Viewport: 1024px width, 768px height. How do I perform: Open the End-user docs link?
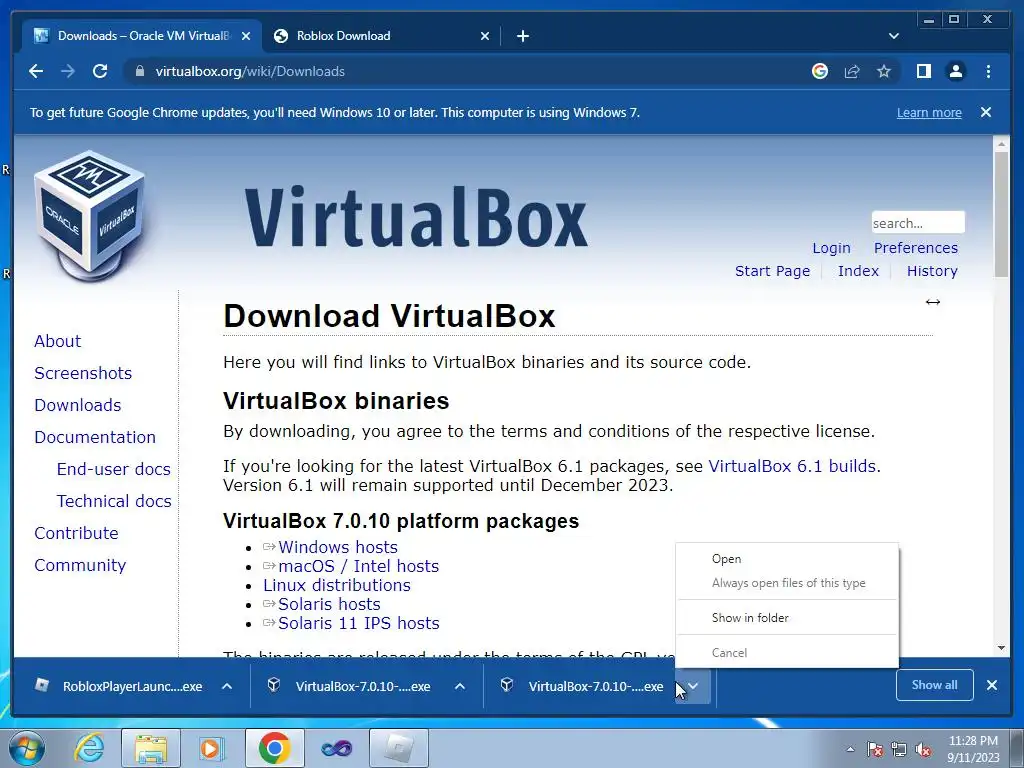[x=114, y=469]
